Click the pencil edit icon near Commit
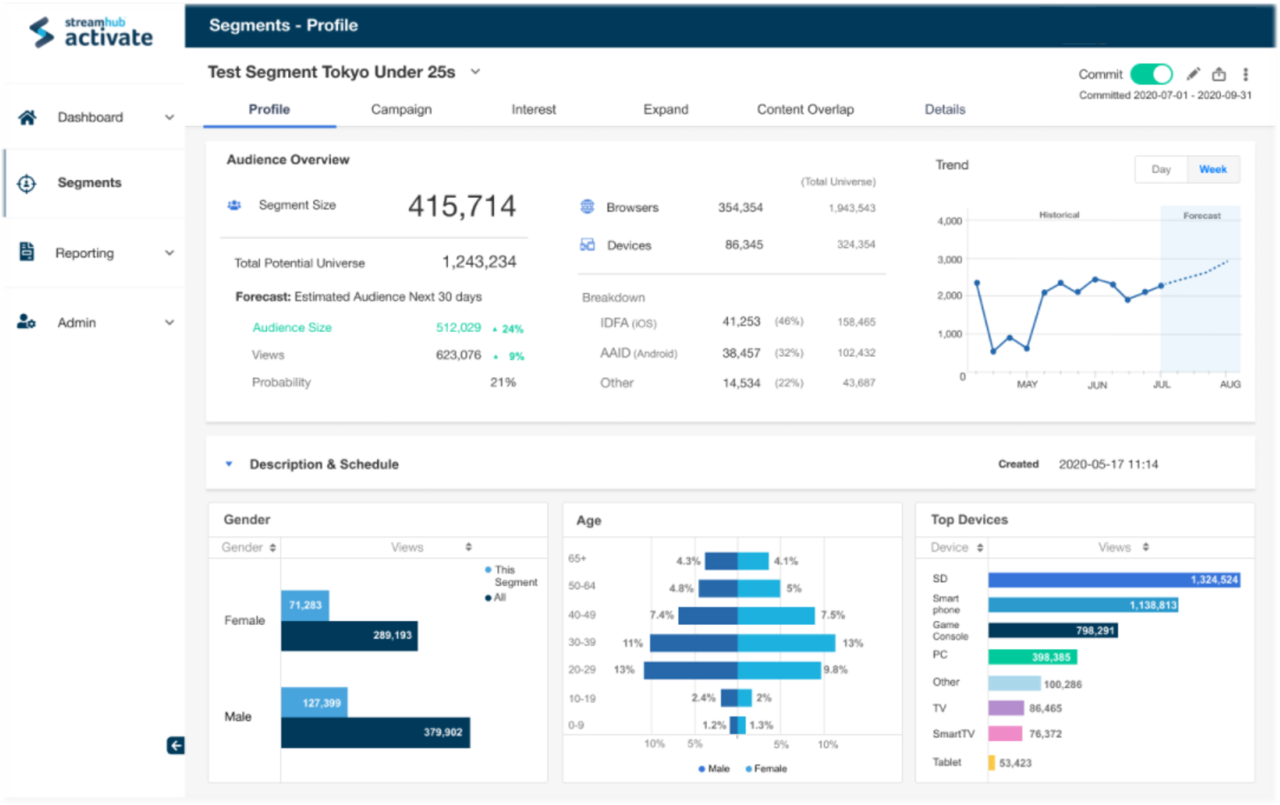Screen dimensions: 1280x805 coord(1193,73)
